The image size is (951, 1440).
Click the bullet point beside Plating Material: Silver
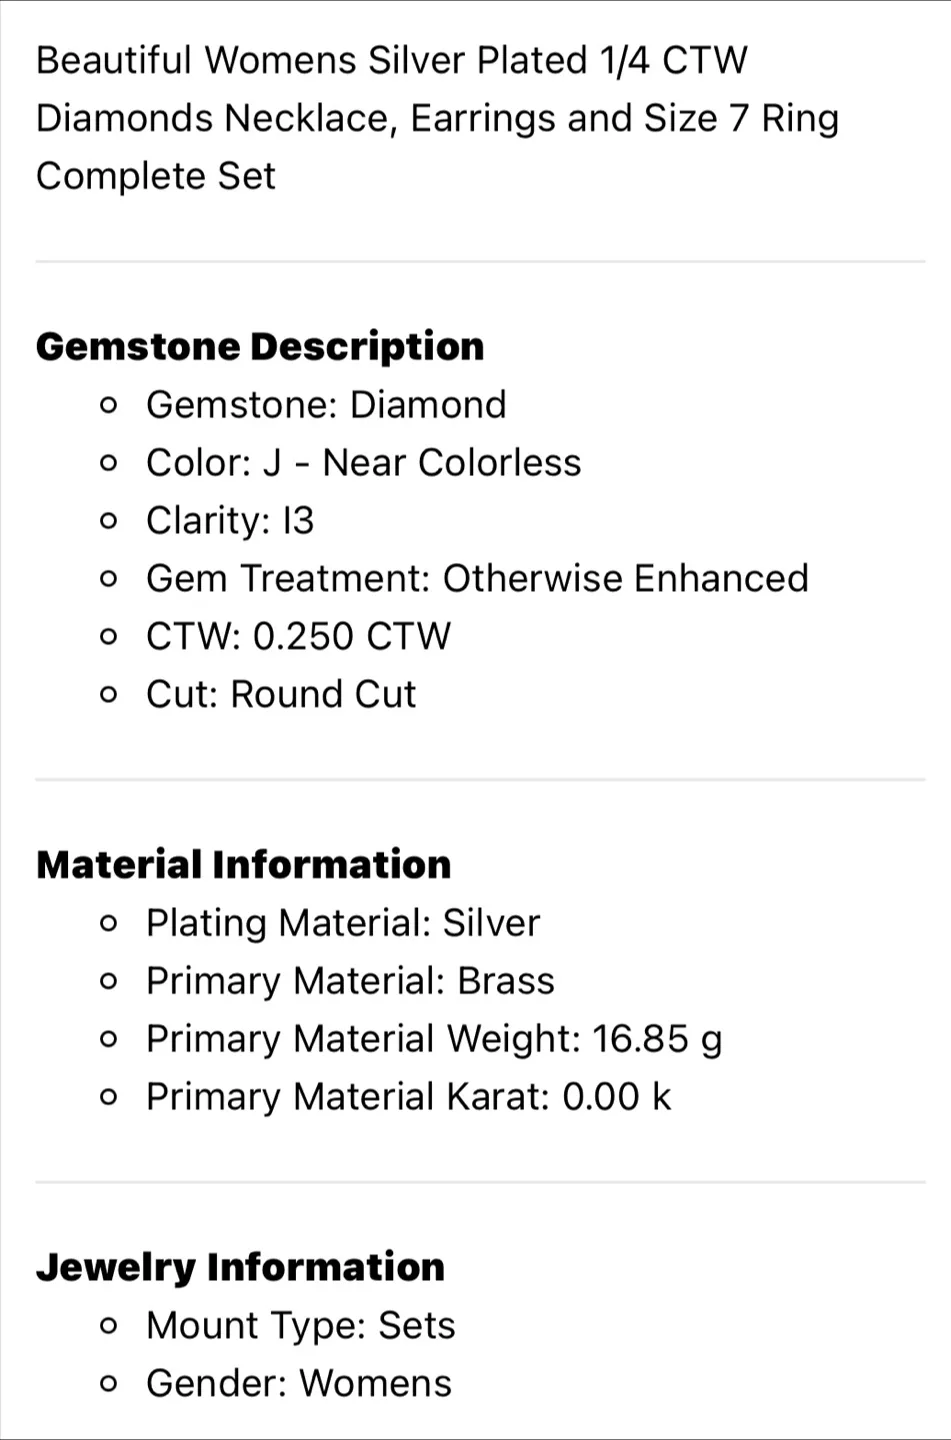[x=109, y=924]
